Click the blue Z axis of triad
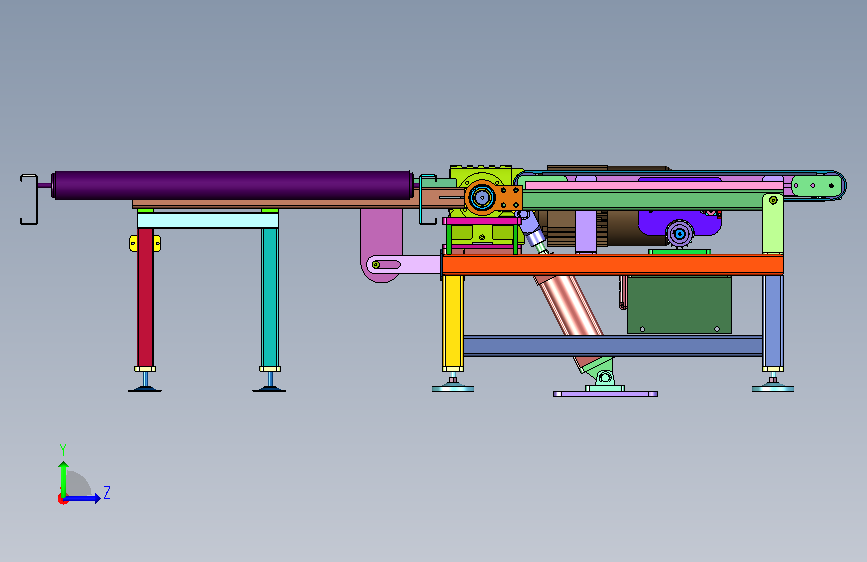The image size is (867, 562). coord(83,498)
